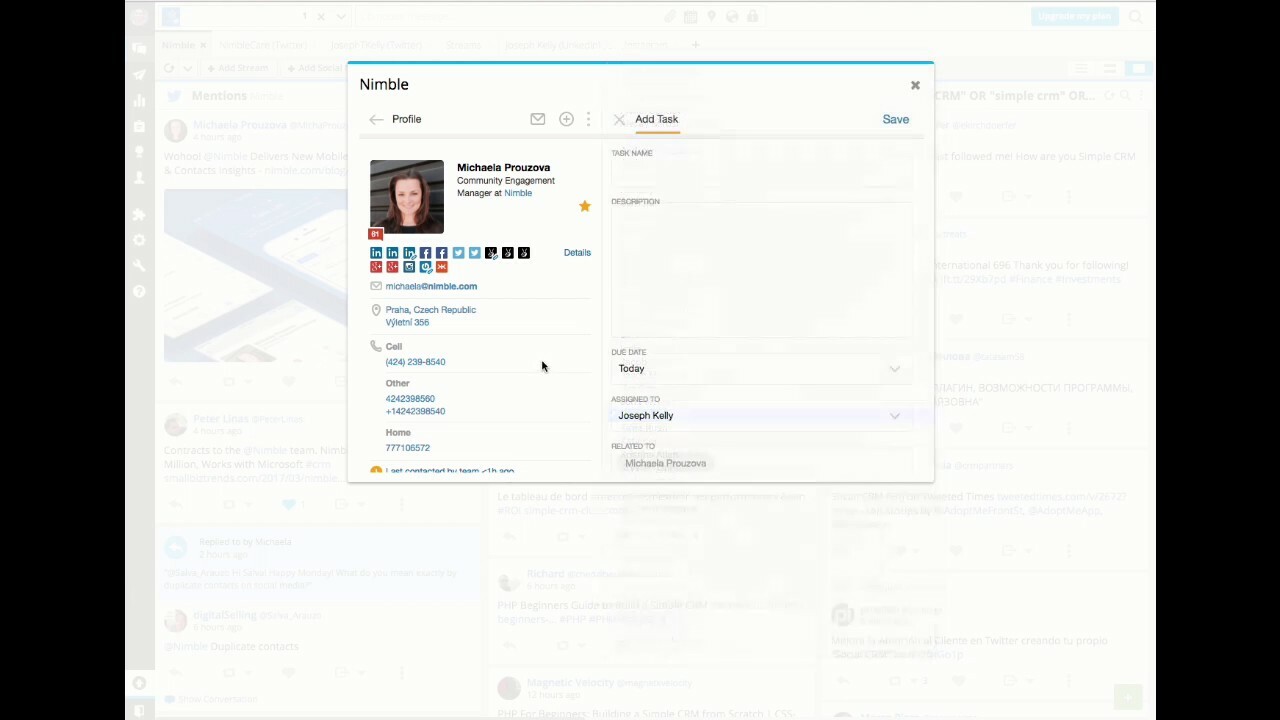Screen dimensions: 1280x720
Task: Save the new task
Action: (x=895, y=119)
